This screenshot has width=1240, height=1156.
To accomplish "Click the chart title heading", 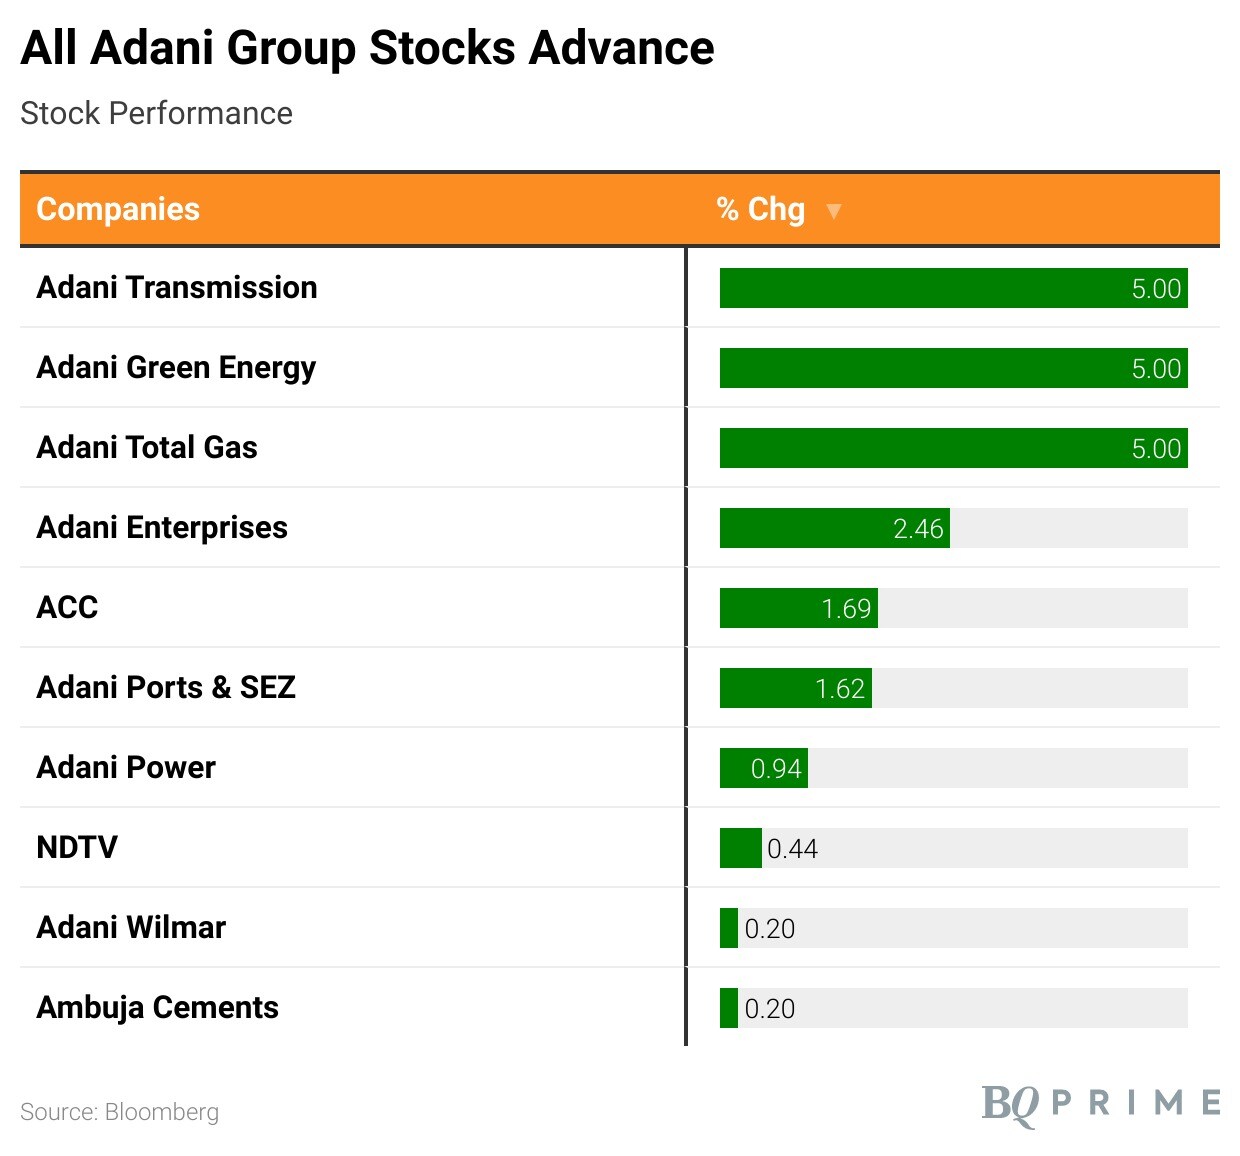I will pos(367,48).
